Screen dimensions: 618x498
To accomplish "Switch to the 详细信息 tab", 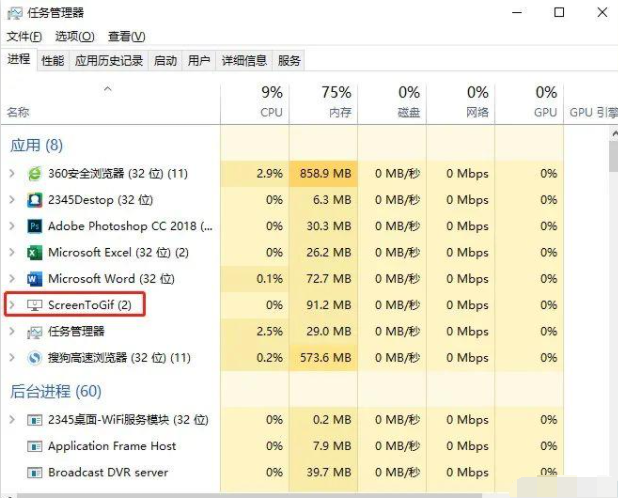I will [243, 61].
